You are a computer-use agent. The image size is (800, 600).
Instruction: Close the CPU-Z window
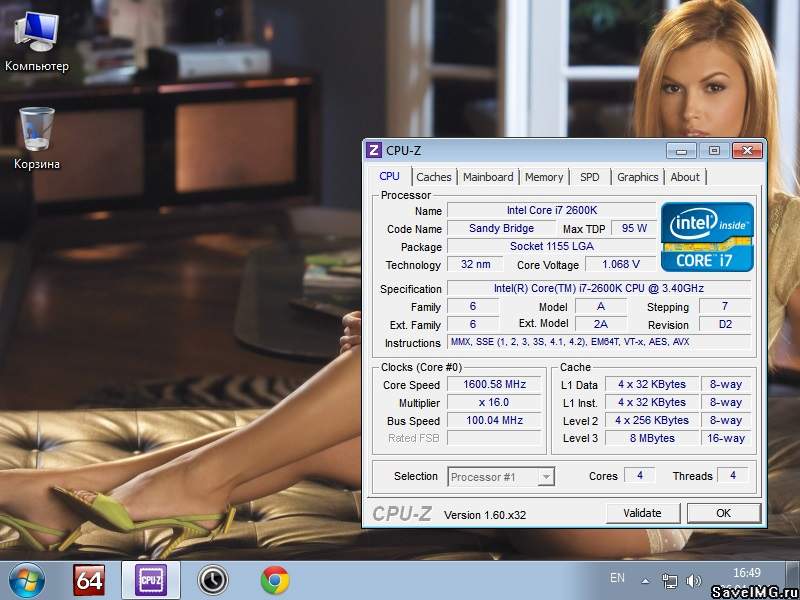tap(747, 151)
